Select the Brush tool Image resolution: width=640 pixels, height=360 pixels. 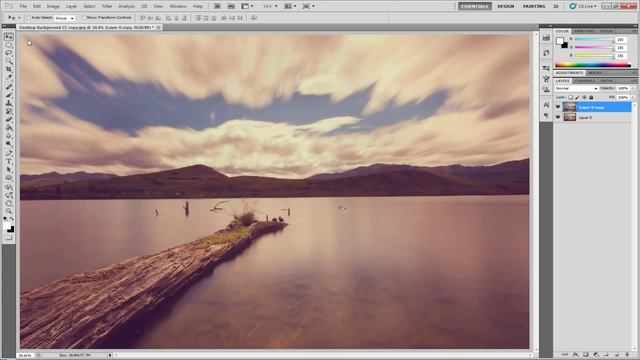tap(9, 95)
